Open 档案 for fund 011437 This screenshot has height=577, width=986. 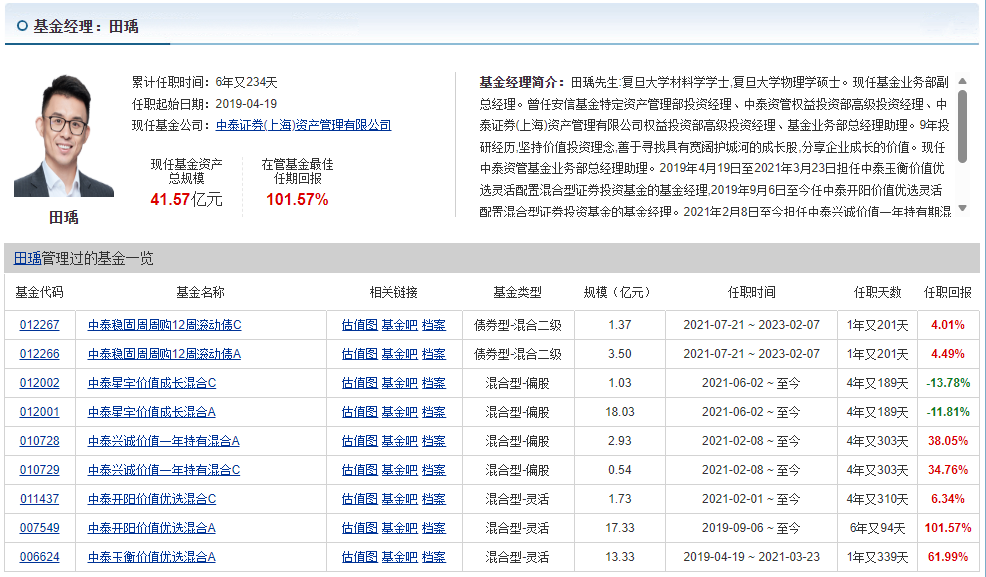pyautogui.click(x=433, y=498)
